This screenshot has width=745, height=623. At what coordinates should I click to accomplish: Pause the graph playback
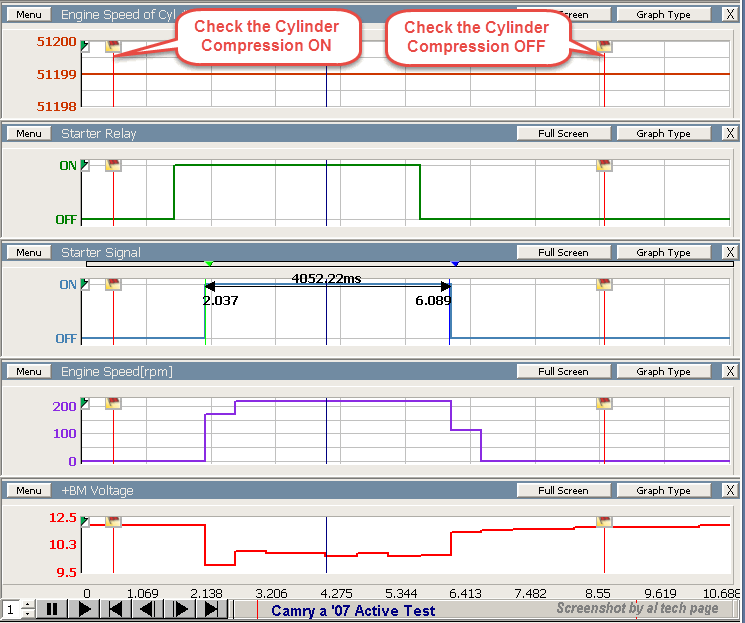tap(51, 609)
